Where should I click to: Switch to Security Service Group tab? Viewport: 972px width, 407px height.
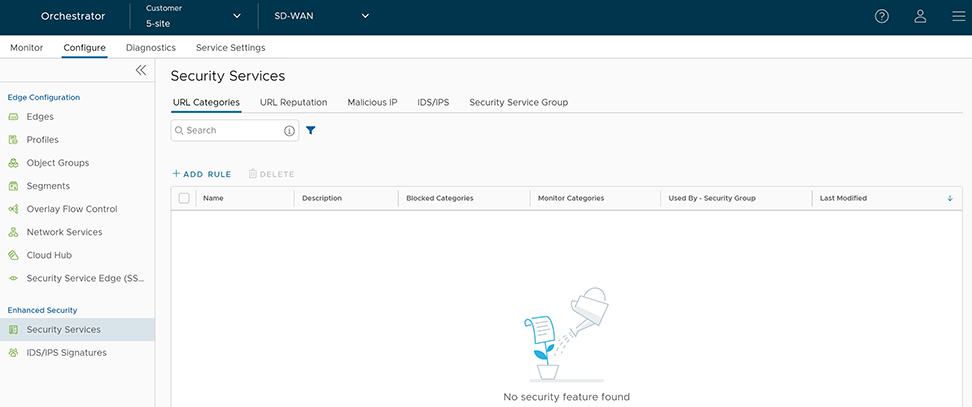point(518,102)
